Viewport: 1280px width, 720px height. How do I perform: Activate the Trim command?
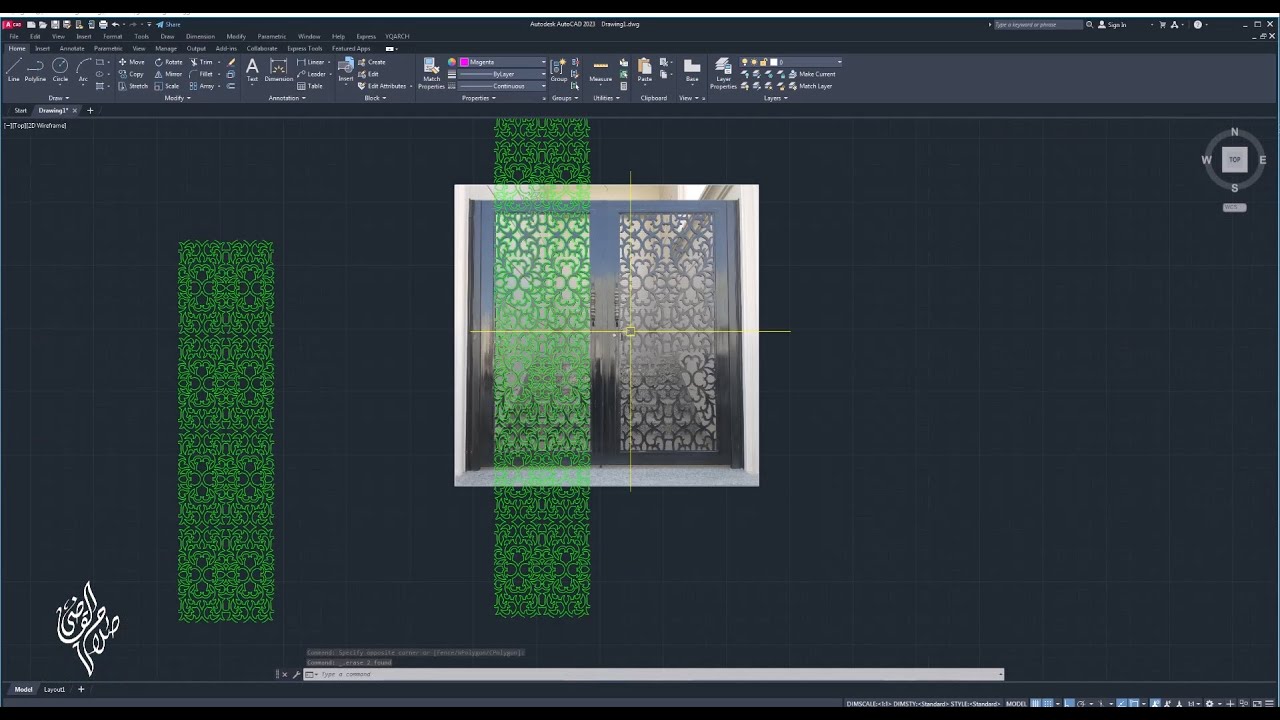pyautogui.click(x=201, y=62)
